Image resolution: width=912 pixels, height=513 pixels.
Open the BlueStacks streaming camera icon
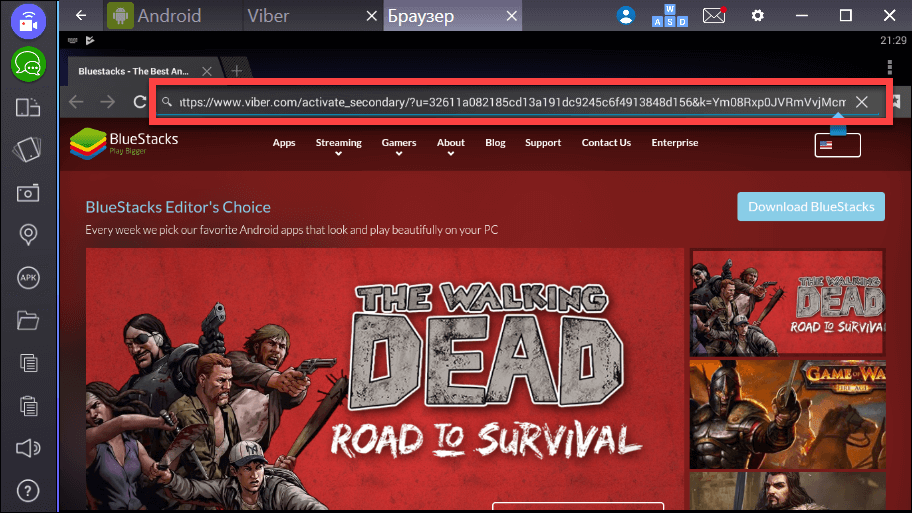(28, 22)
